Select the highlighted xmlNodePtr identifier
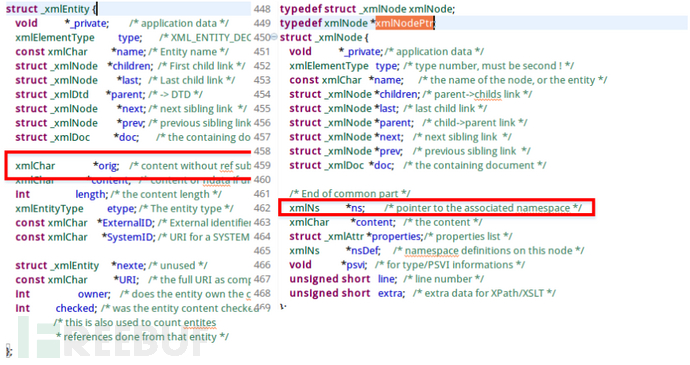Viewport: 690px width, 365px height. (404, 23)
